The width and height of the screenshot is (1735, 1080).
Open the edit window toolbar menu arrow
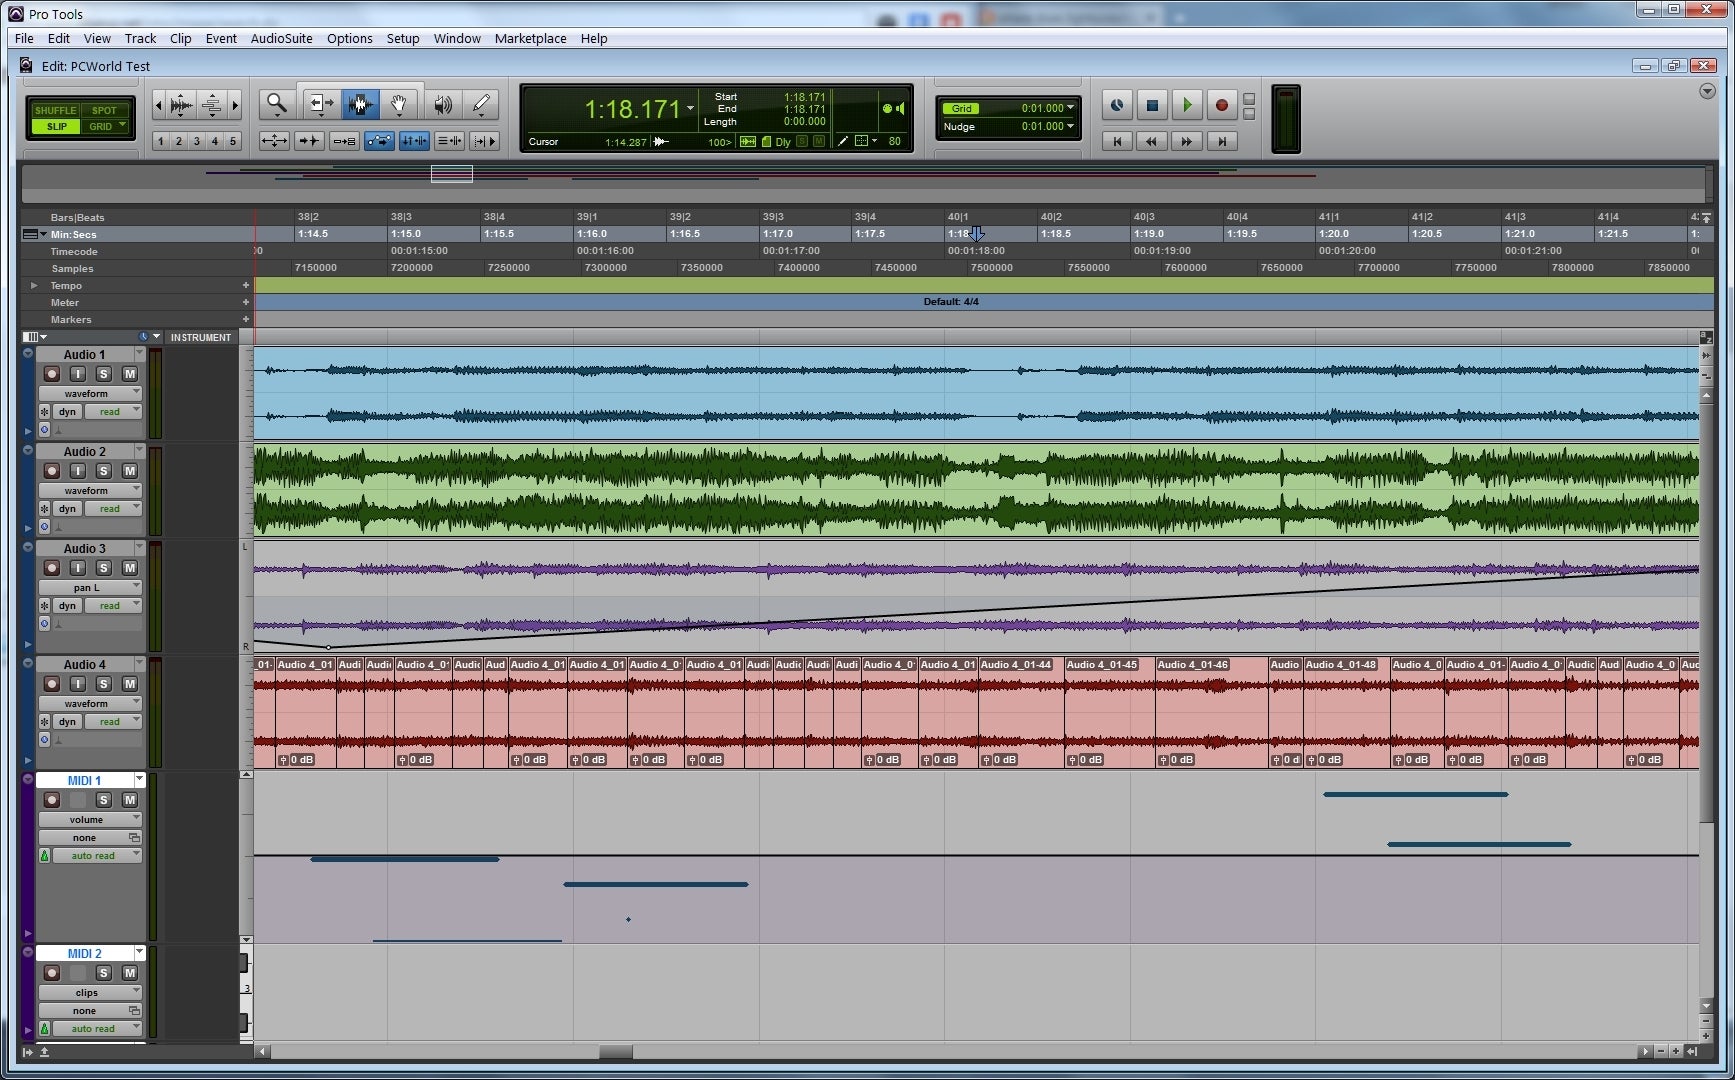point(1707,91)
